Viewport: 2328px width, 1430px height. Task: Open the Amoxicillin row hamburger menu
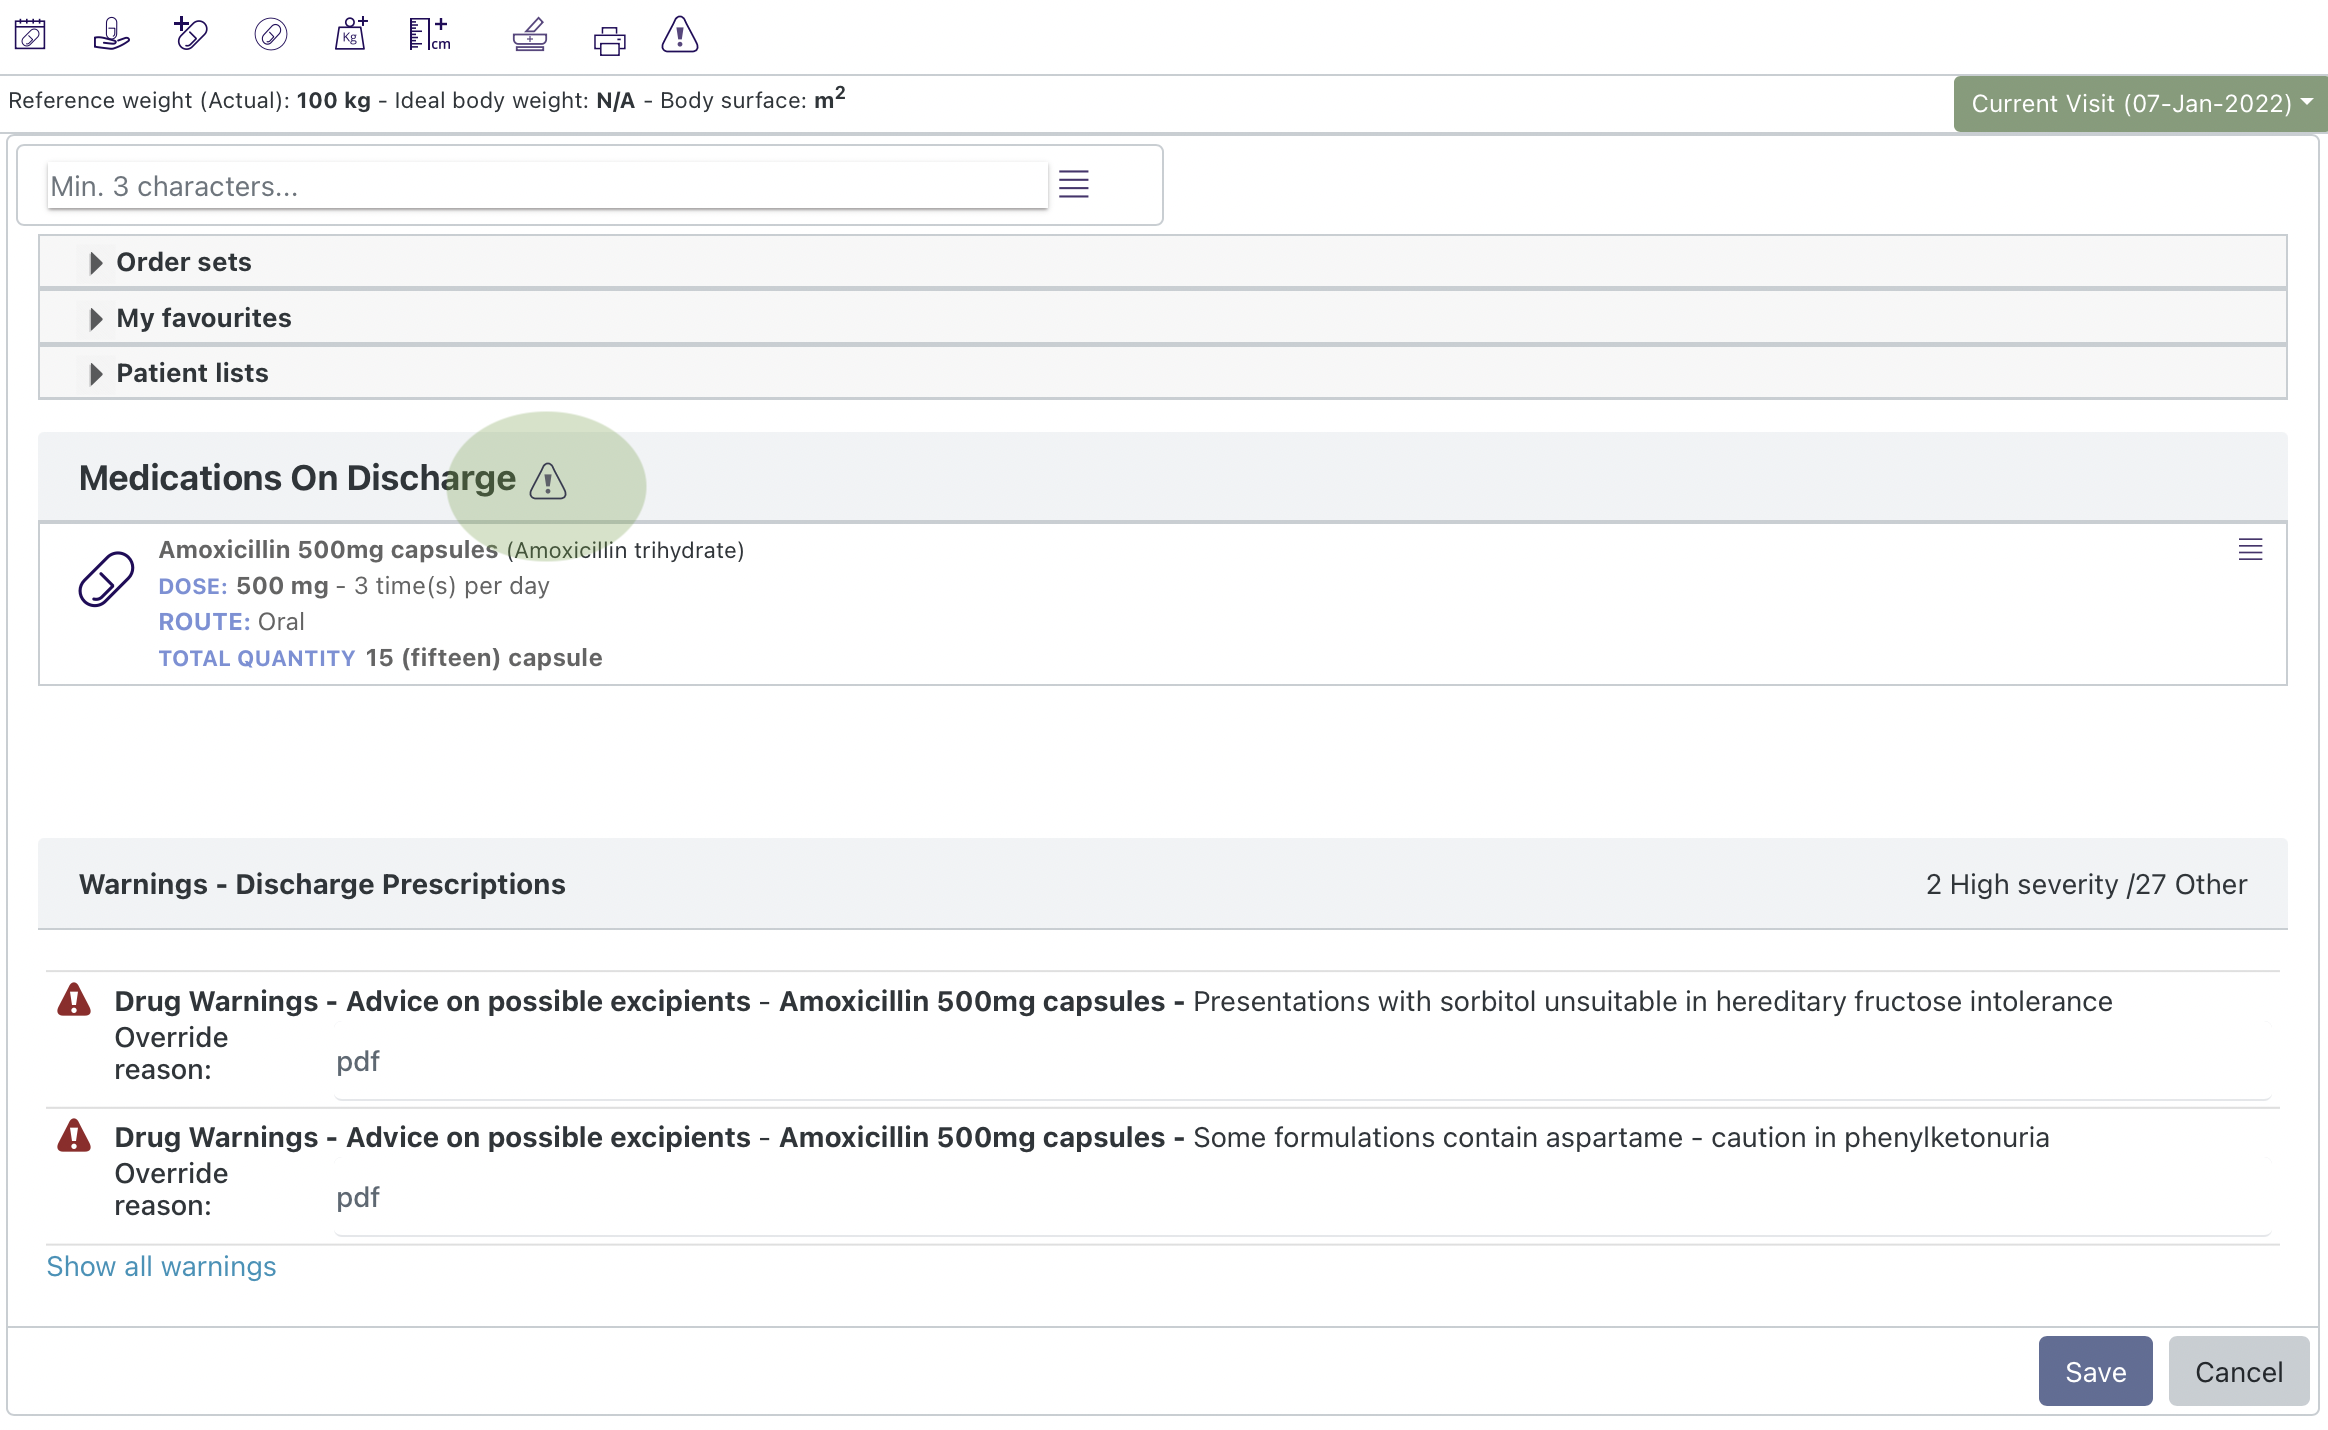[x=2250, y=549]
